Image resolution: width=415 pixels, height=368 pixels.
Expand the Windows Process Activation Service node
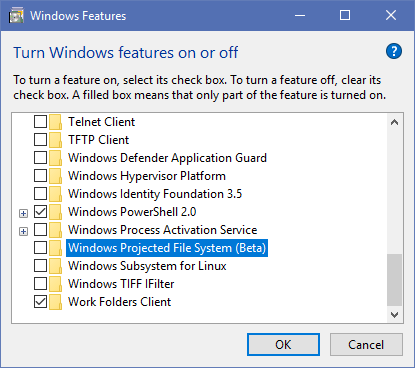pyautogui.click(x=23, y=231)
